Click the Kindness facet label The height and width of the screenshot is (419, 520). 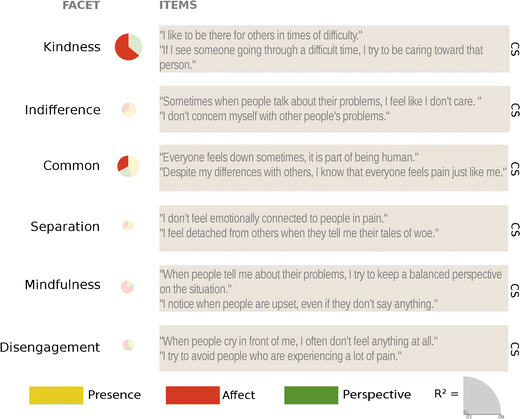tap(72, 47)
